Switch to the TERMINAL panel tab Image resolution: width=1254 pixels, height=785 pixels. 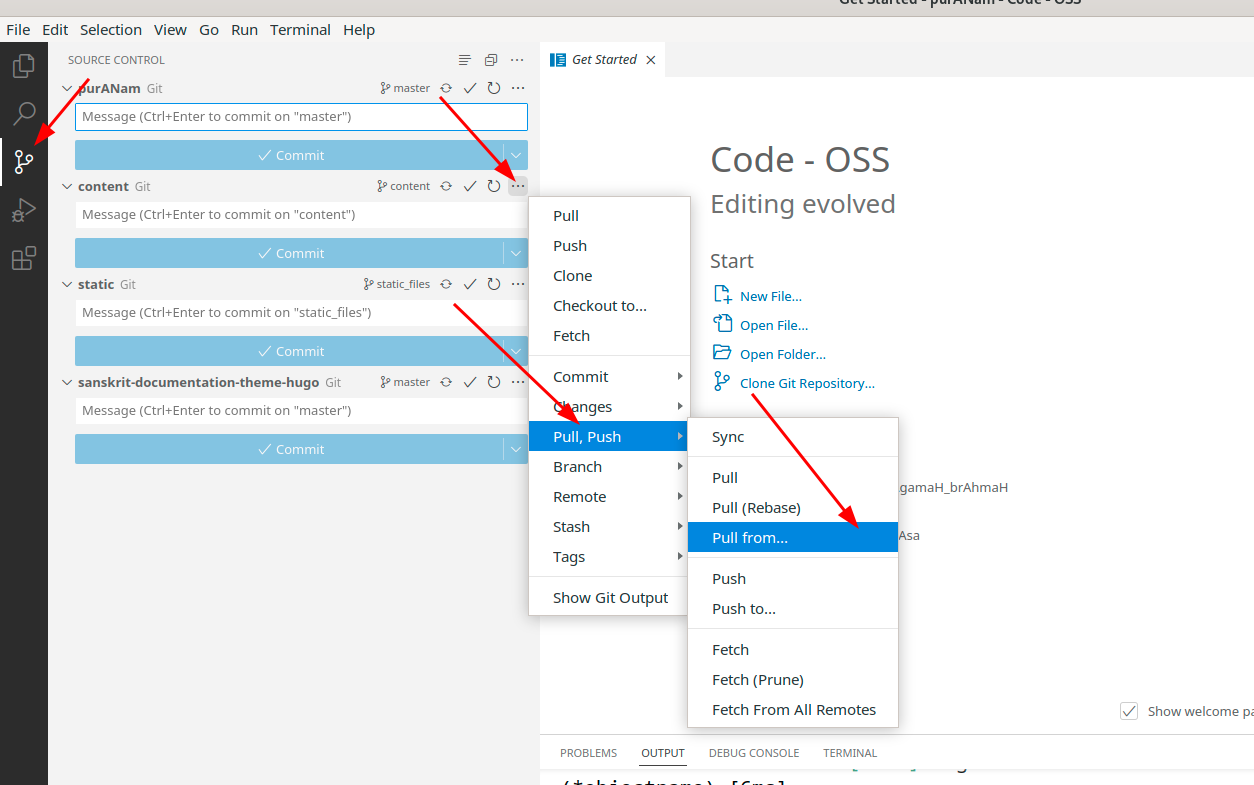tap(850, 753)
